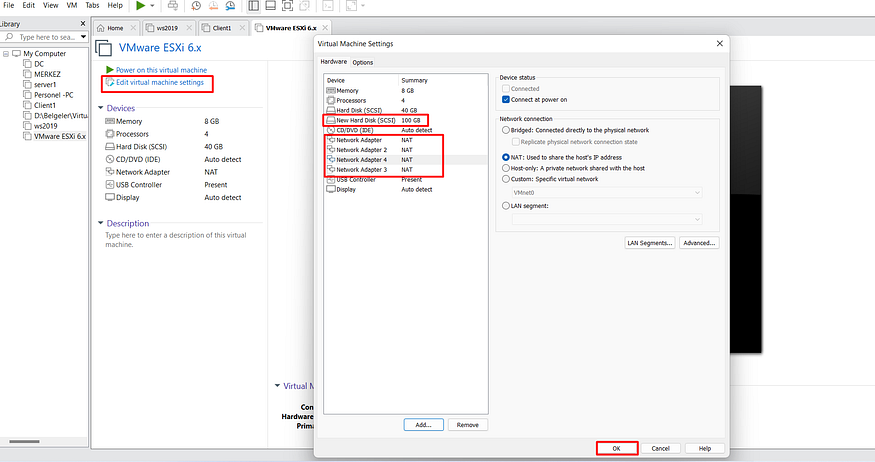The image size is (875, 462).
Task: Close the Library panel
Action: click(x=83, y=23)
